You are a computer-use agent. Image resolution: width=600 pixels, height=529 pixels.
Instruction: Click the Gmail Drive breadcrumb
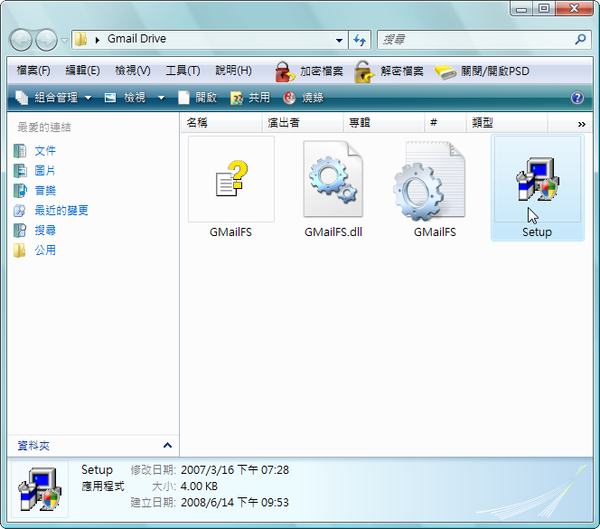pos(137,39)
